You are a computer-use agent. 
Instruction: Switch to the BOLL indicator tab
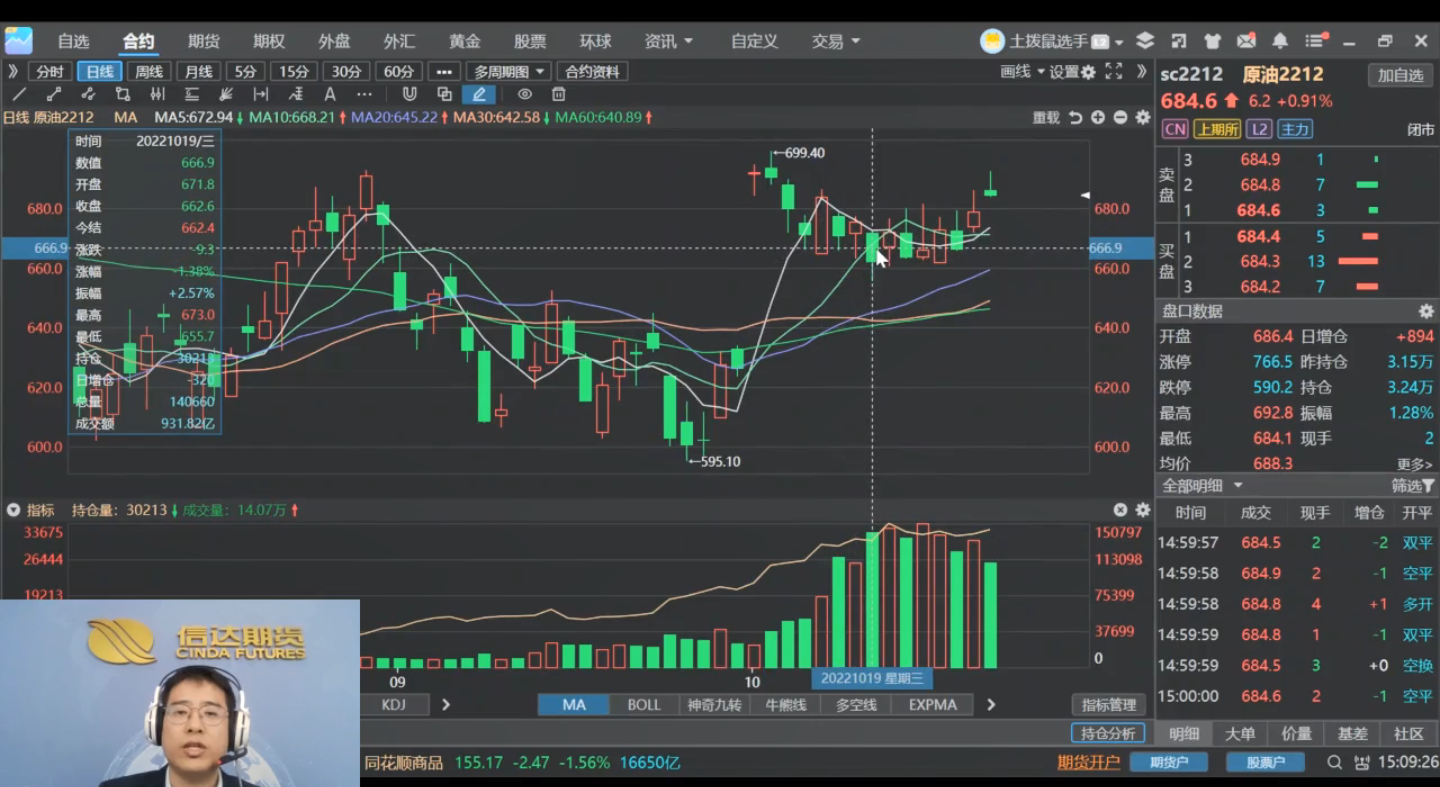click(x=644, y=704)
